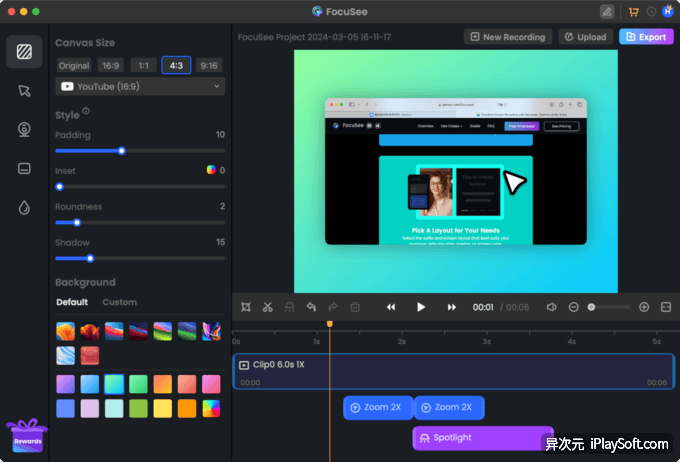Export the project
Screen dimensions: 680x462
pos(646,37)
